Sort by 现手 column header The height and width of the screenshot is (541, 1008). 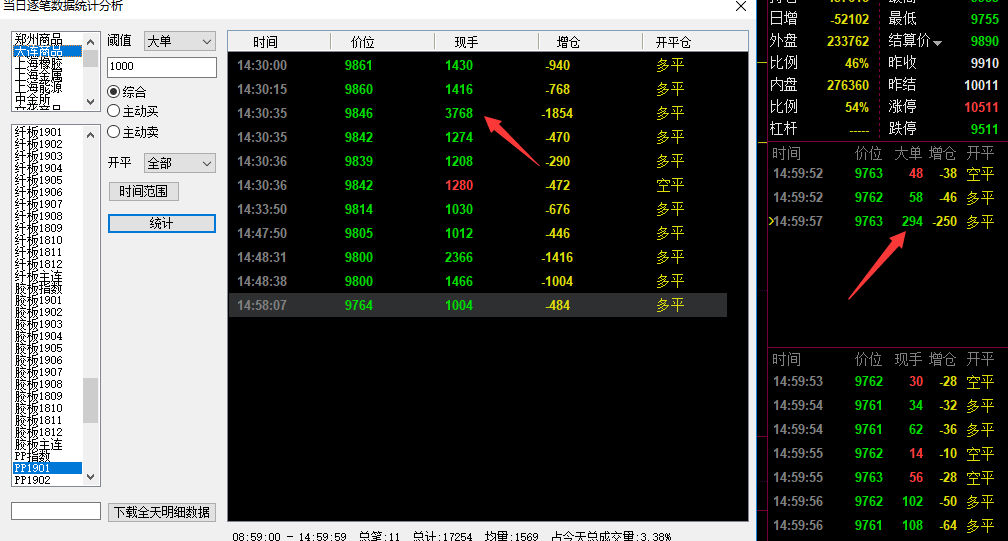[466, 42]
